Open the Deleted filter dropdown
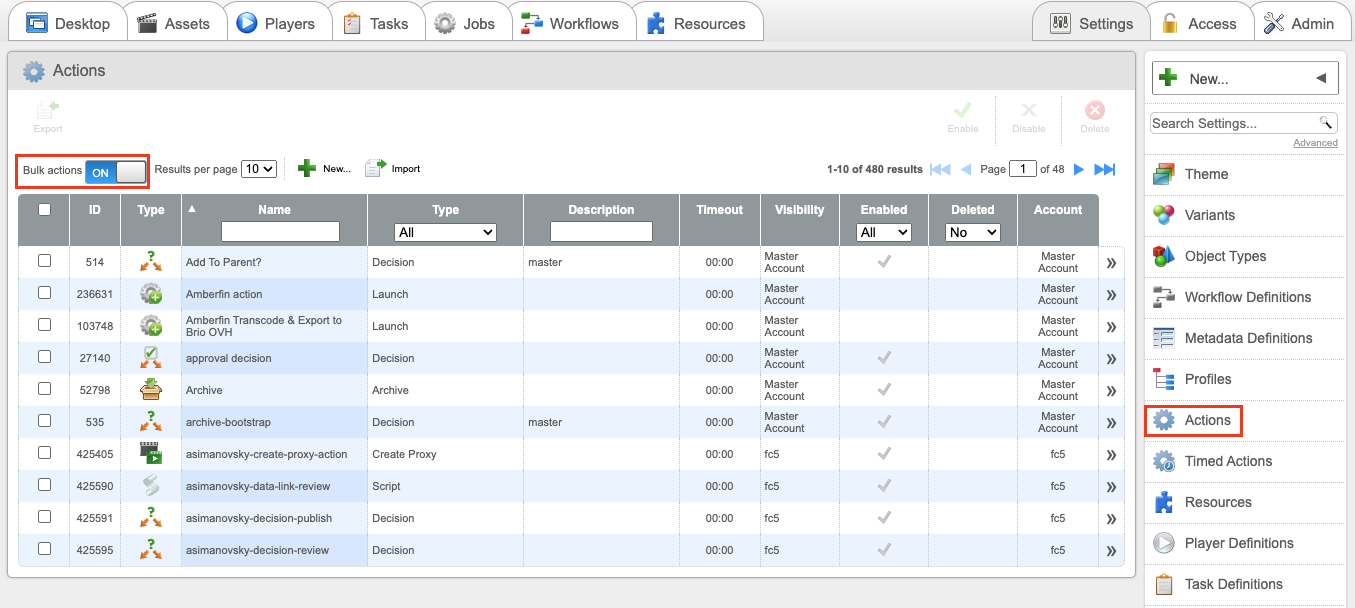The width and height of the screenshot is (1355, 608). pos(973,232)
